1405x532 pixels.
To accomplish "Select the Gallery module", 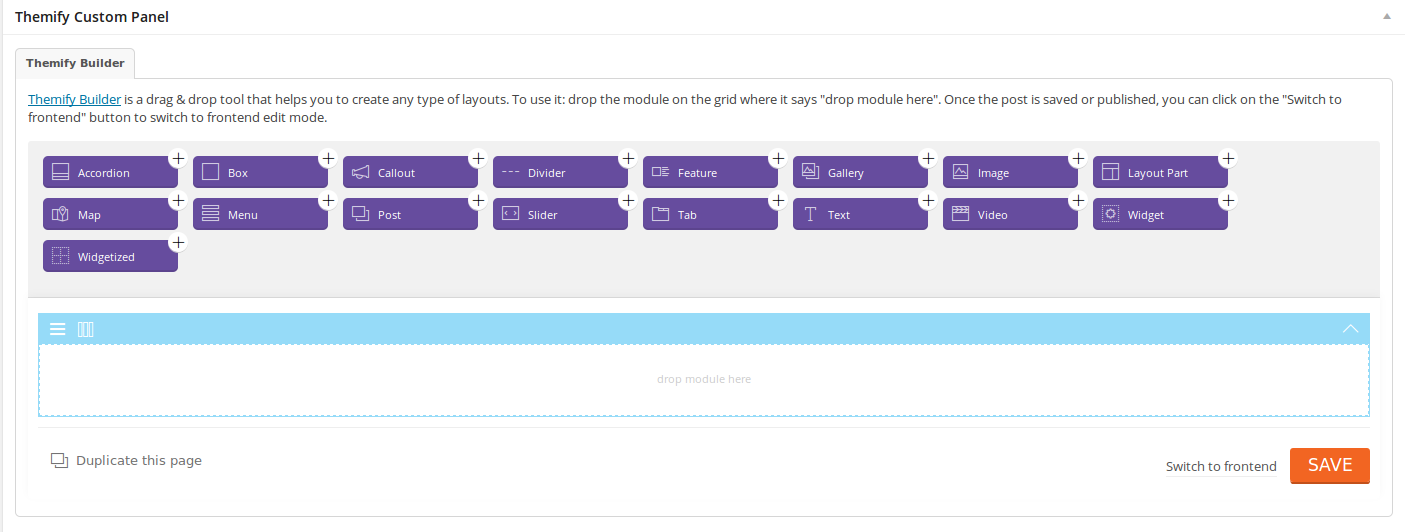I will (860, 172).
